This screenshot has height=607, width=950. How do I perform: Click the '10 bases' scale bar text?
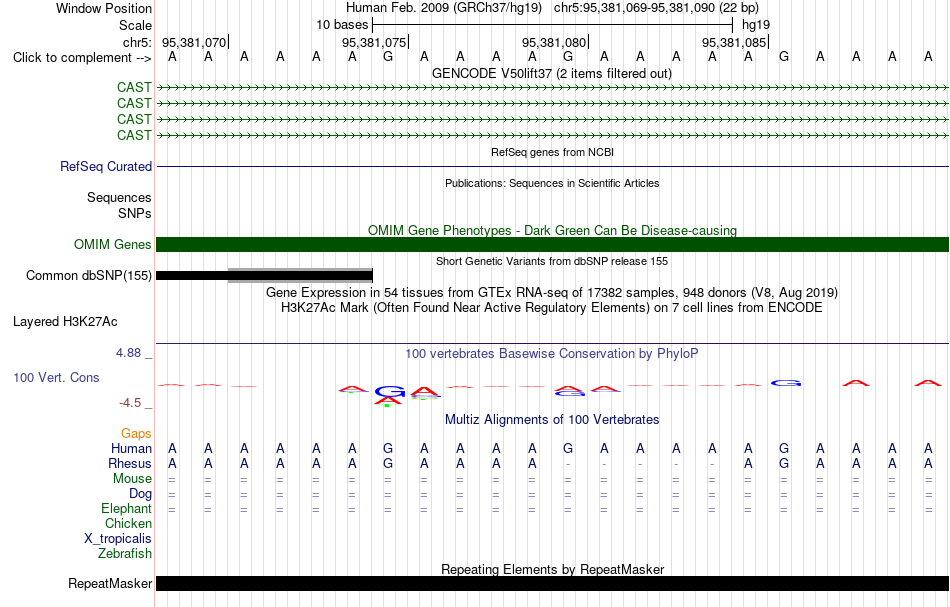click(x=342, y=25)
